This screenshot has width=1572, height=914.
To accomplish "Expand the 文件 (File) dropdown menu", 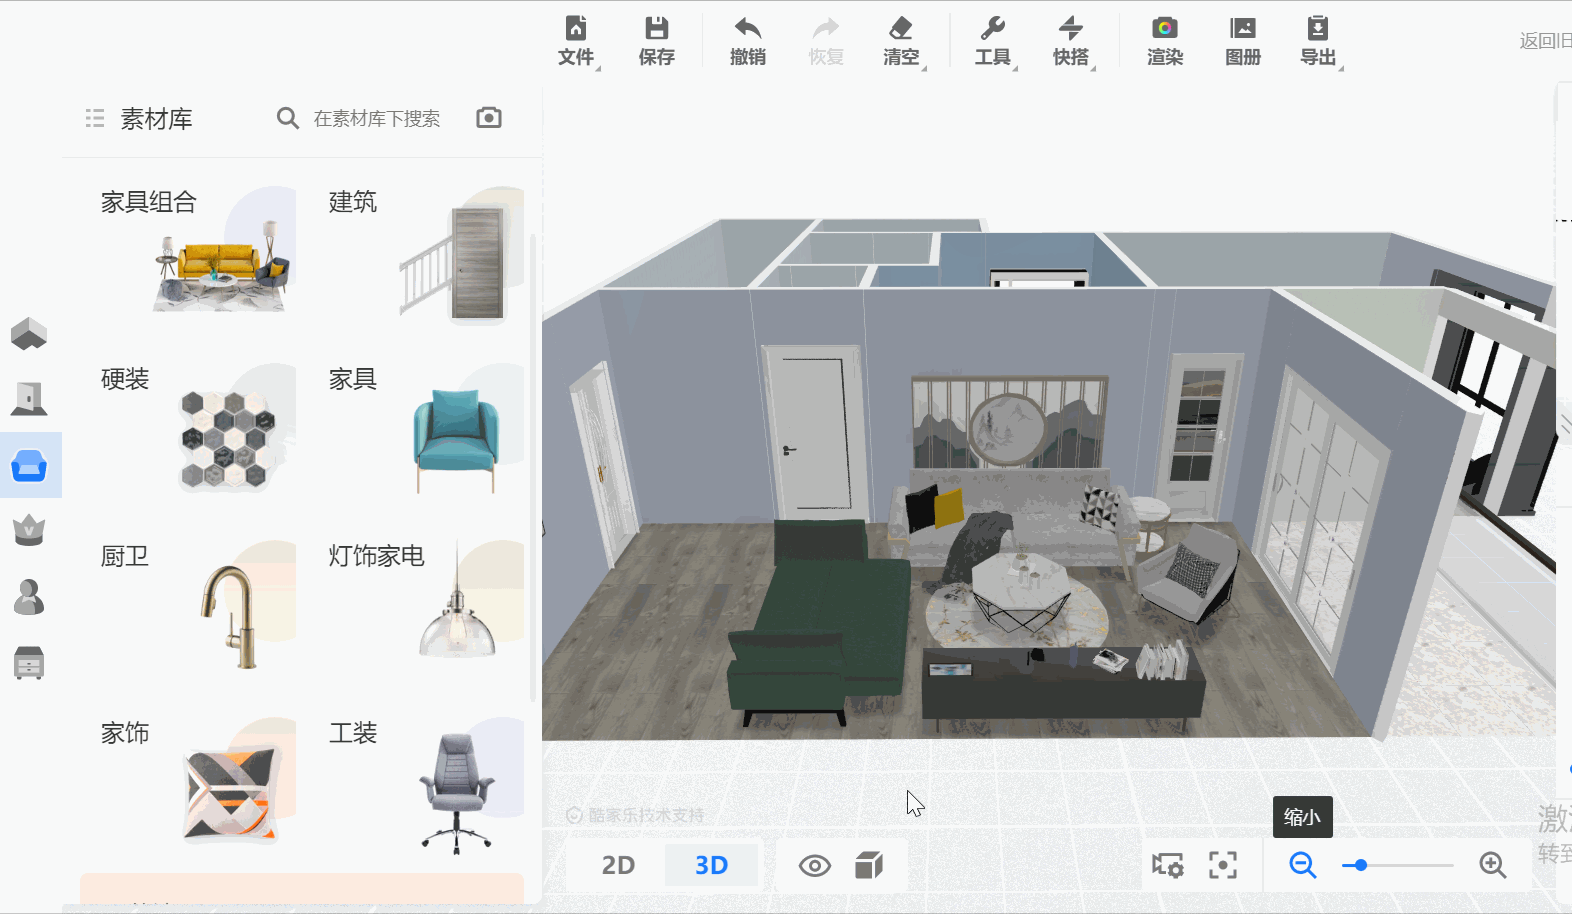I will 577,41.
